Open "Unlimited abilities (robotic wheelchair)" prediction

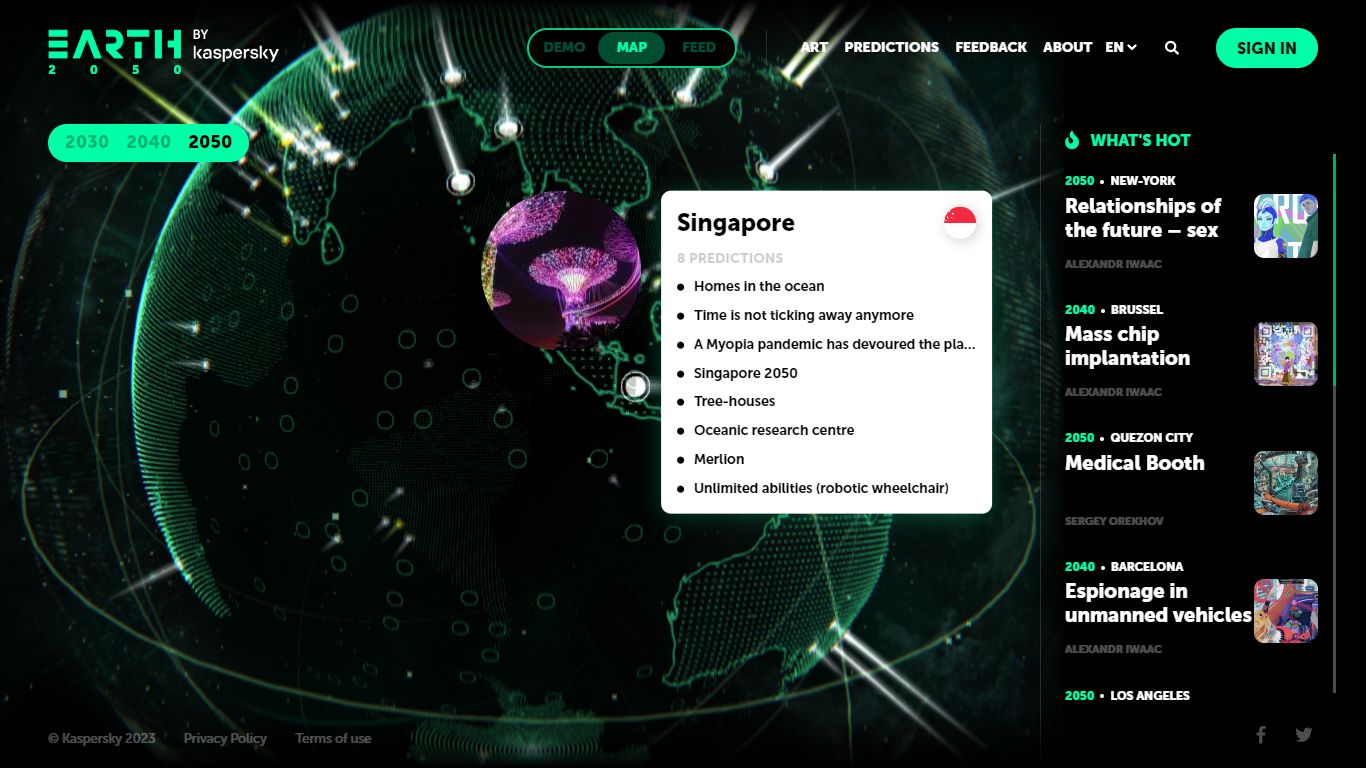tap(821, 488)
